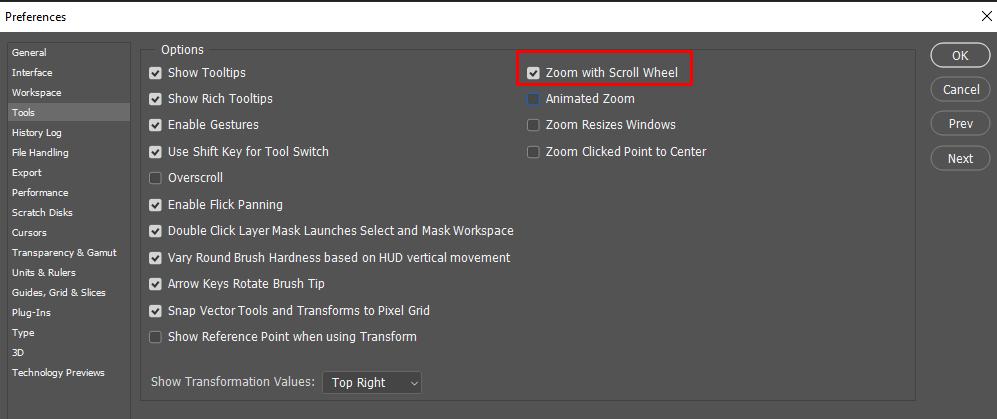Toggle Zoom with Scroll Wheel checkbox

click(534, 73)
